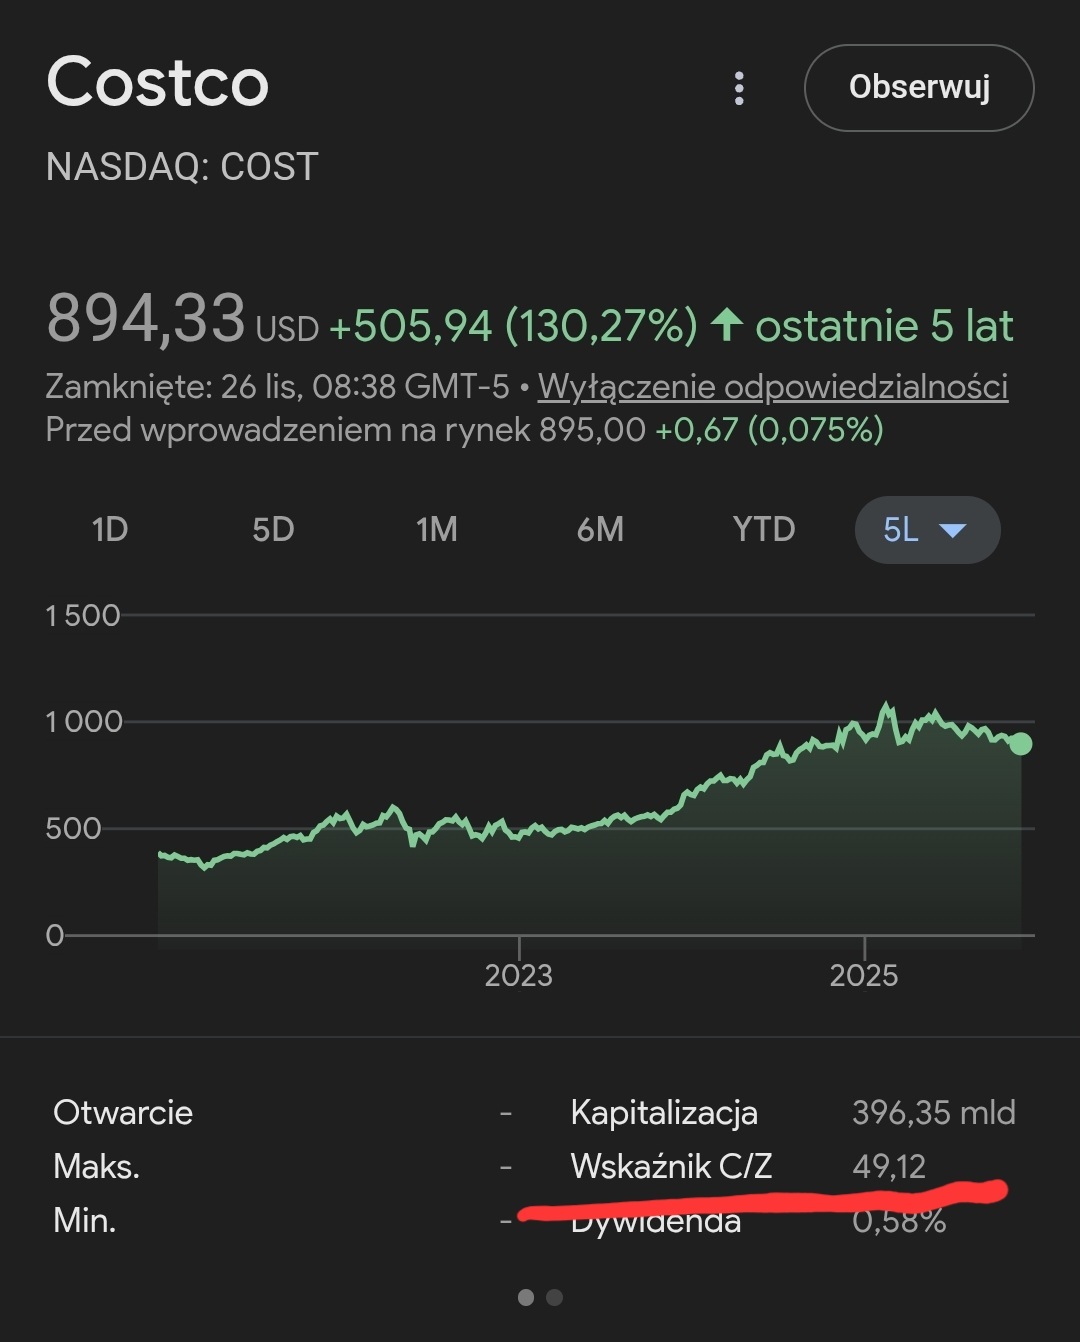Click the Costco company title
The height and width of the screenshot is (1342, 1080).
[x=158, y=82]
